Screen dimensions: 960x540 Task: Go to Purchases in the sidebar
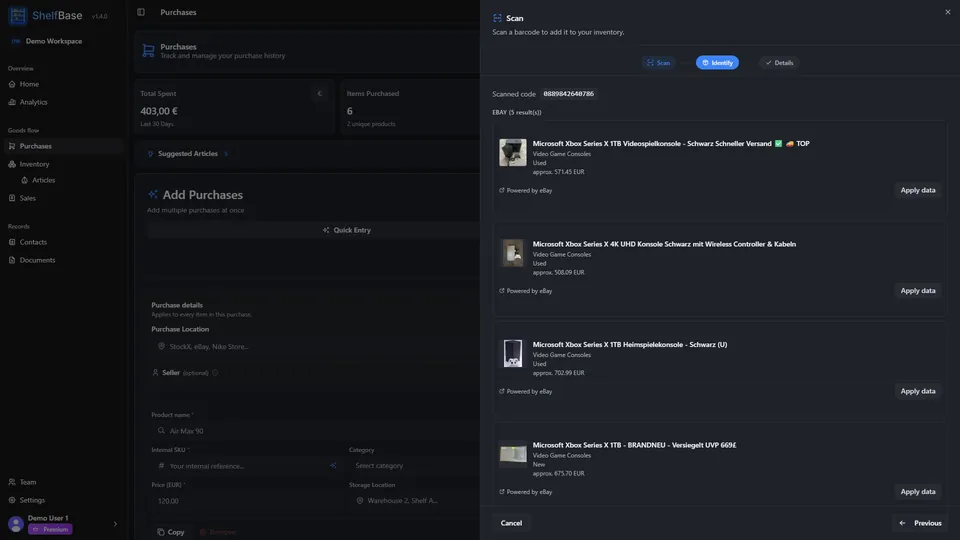pyautogui.click(x=64, y=146)
